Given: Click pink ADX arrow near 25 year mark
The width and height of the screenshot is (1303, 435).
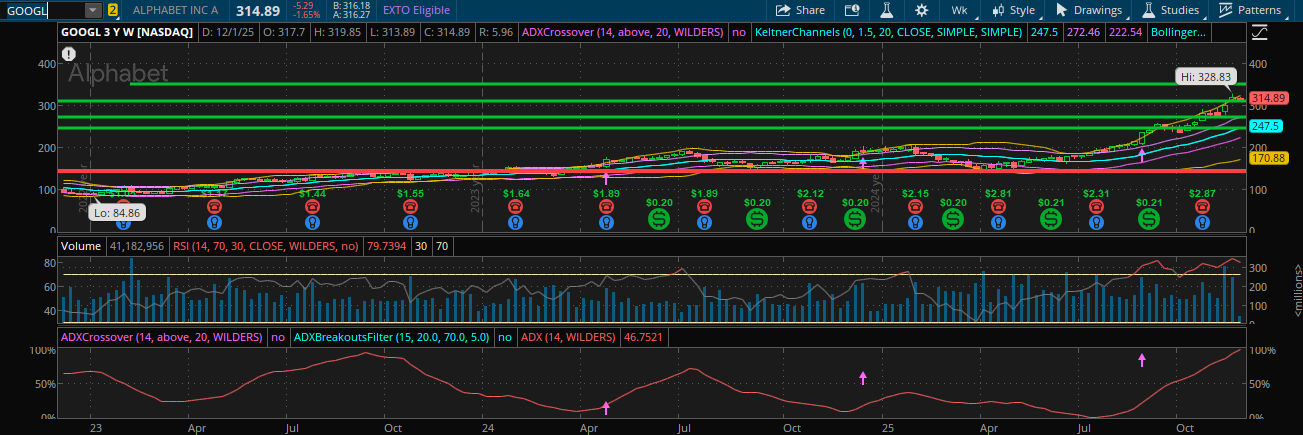Looking at the screenshot, I should pos(863,377).
